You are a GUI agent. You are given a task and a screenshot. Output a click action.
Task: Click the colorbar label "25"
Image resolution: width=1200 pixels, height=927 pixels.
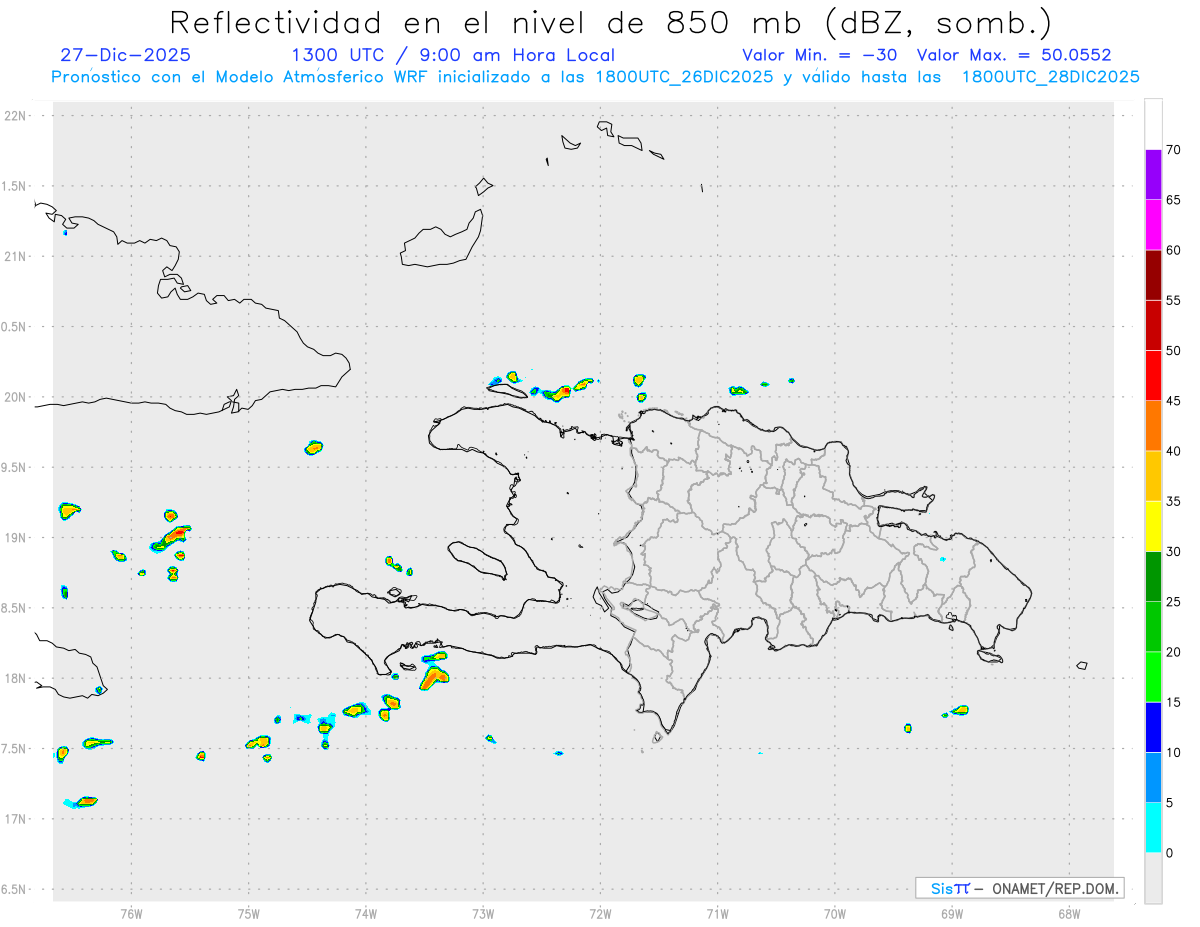pos(1174,602)
